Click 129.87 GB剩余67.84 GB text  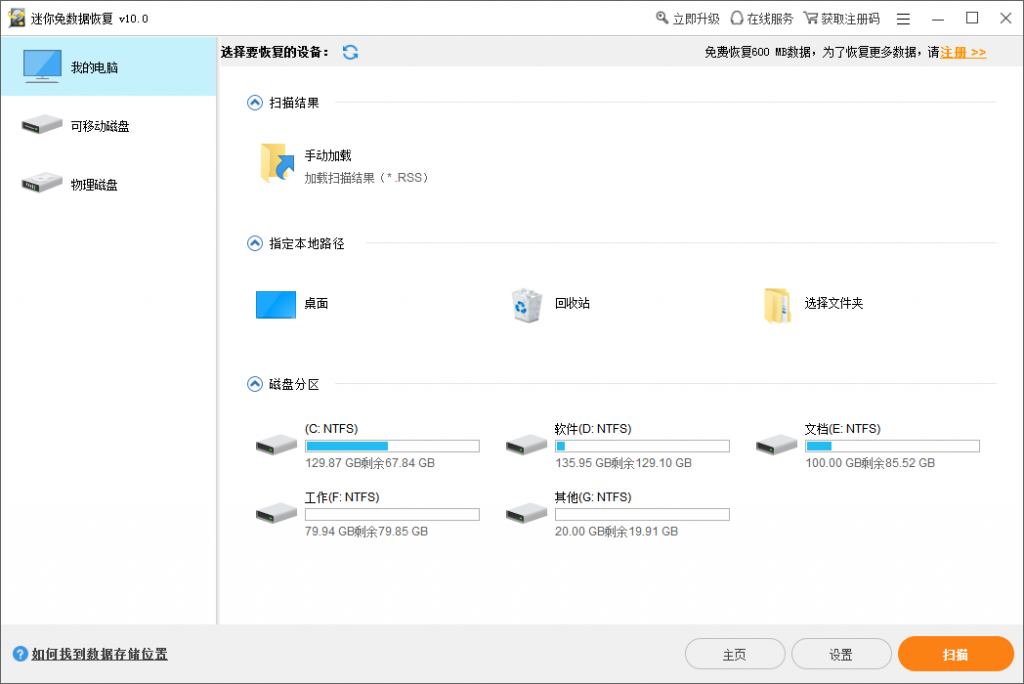[370, 463]
